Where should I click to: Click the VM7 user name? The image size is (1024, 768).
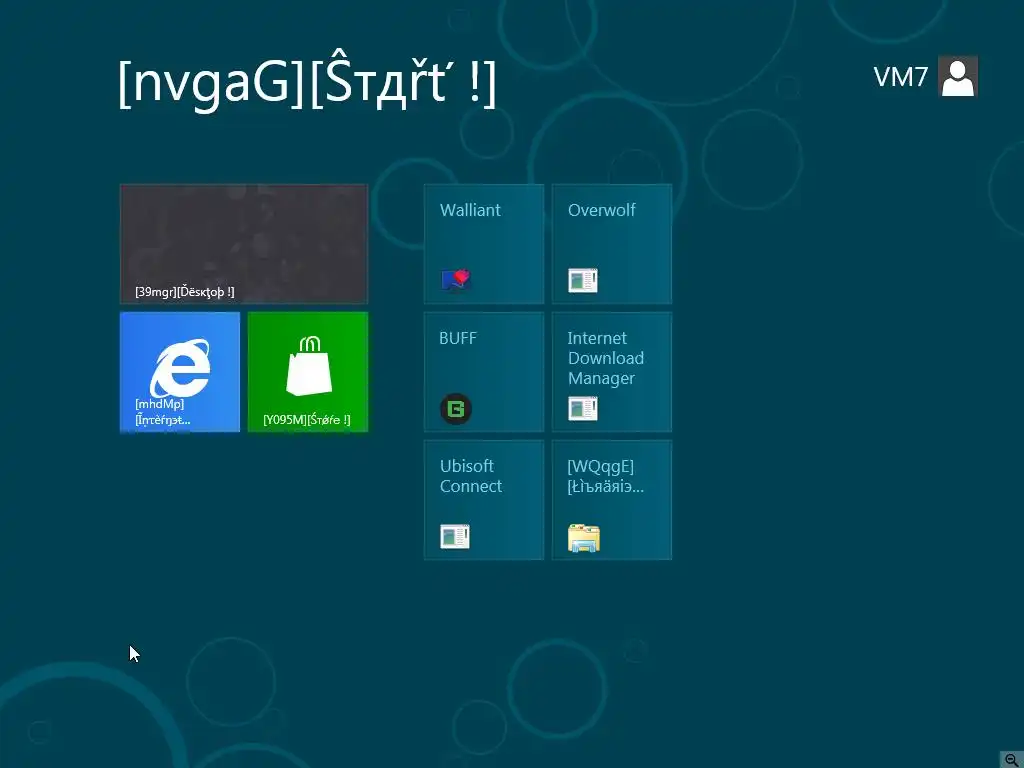click(x=901, y=77)
